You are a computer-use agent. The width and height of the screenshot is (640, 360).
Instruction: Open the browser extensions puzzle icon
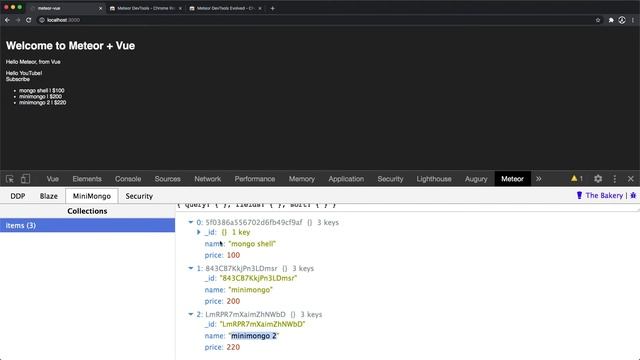[611, 20]
